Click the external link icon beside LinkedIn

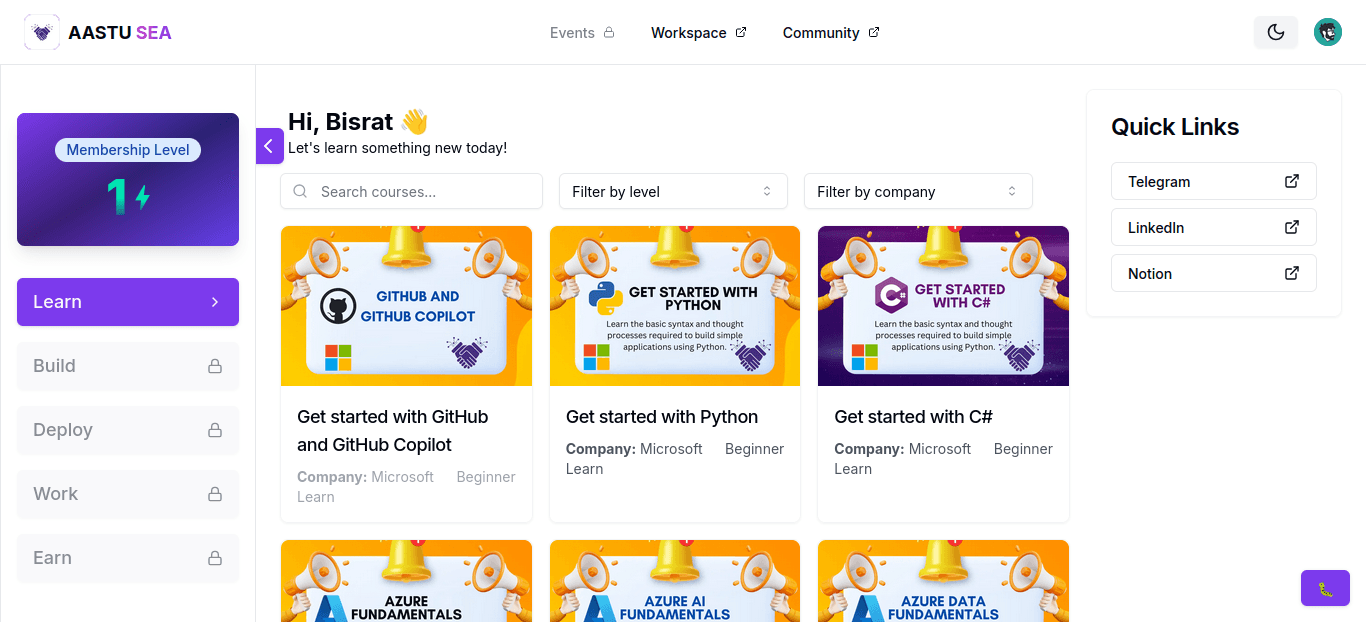pos(1292,227)
